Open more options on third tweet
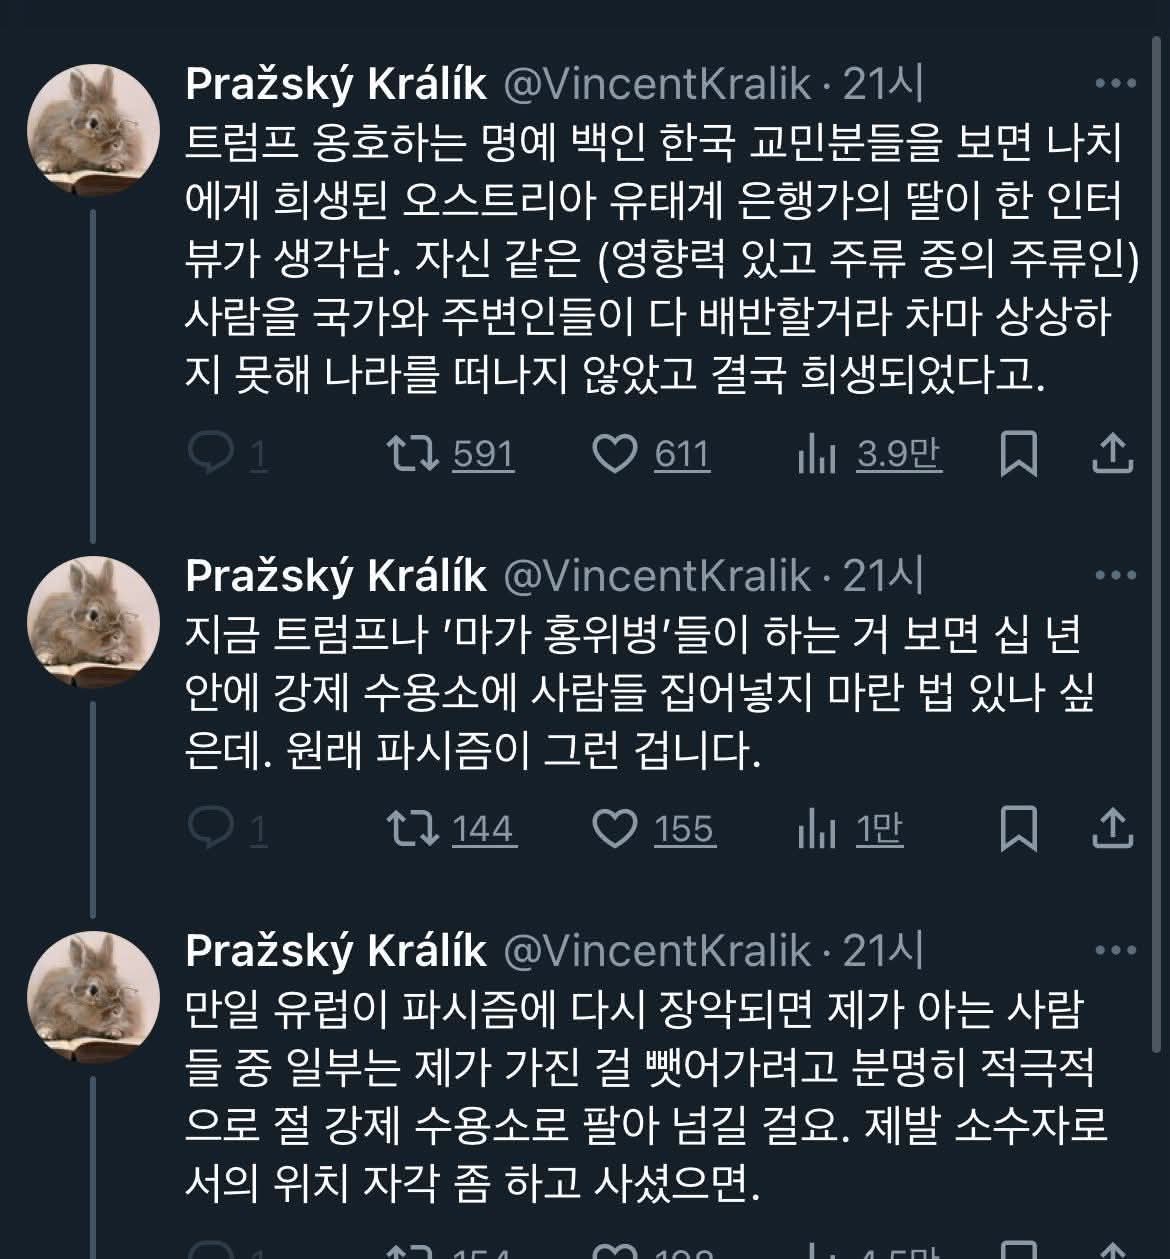This screenshot has width=1170, height=1259. pyautogui.click(x=1116, y=949)
